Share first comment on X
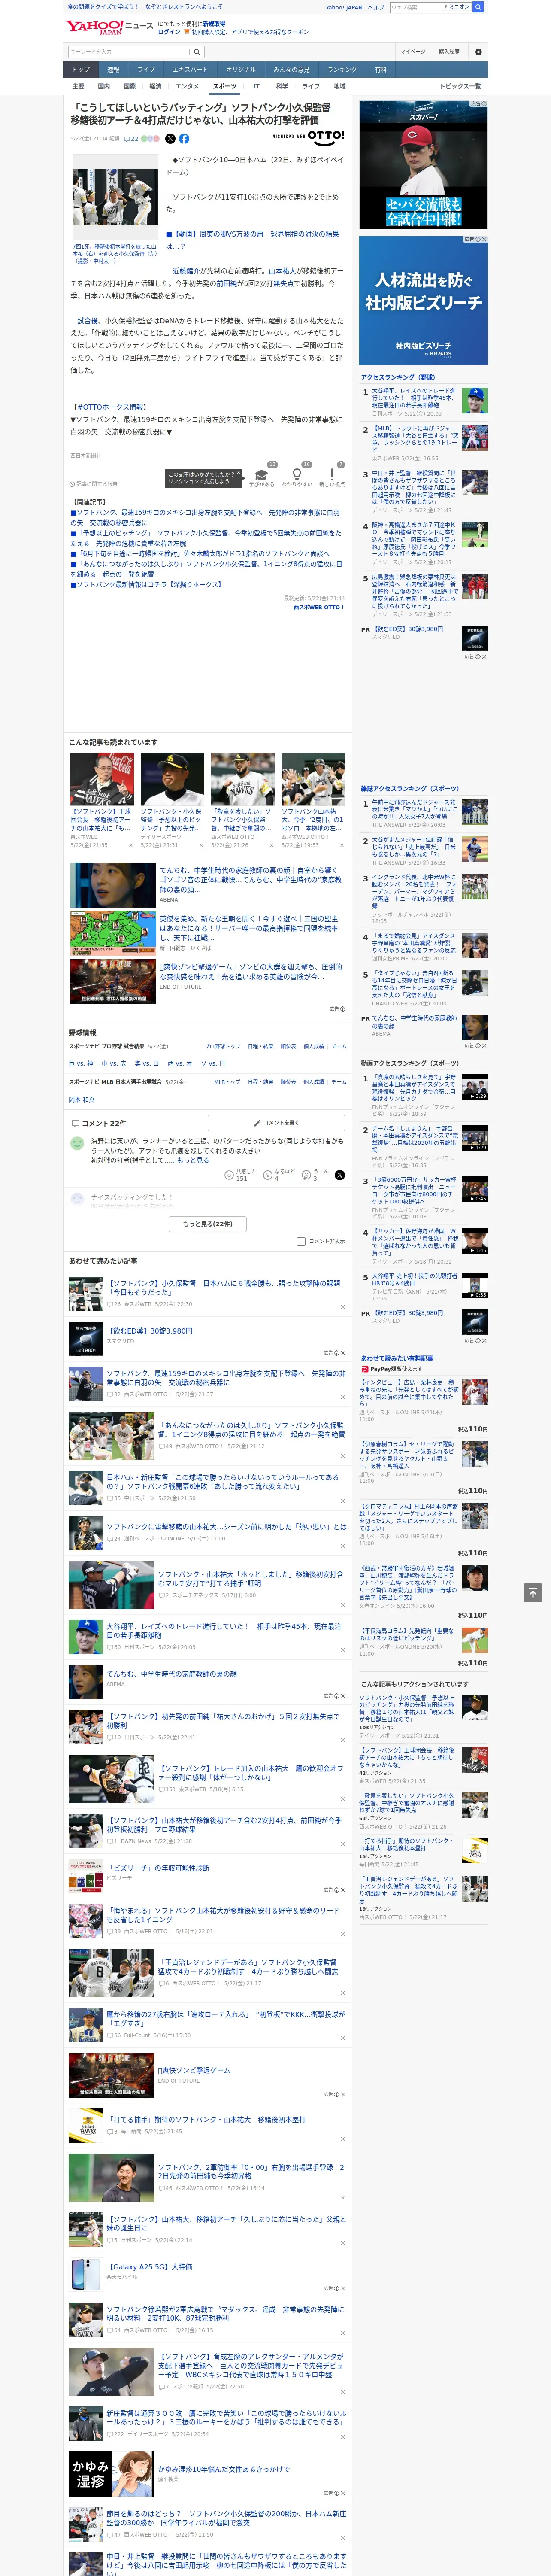This screenshot has height=2576, width=551. [x=339, y=1176]
